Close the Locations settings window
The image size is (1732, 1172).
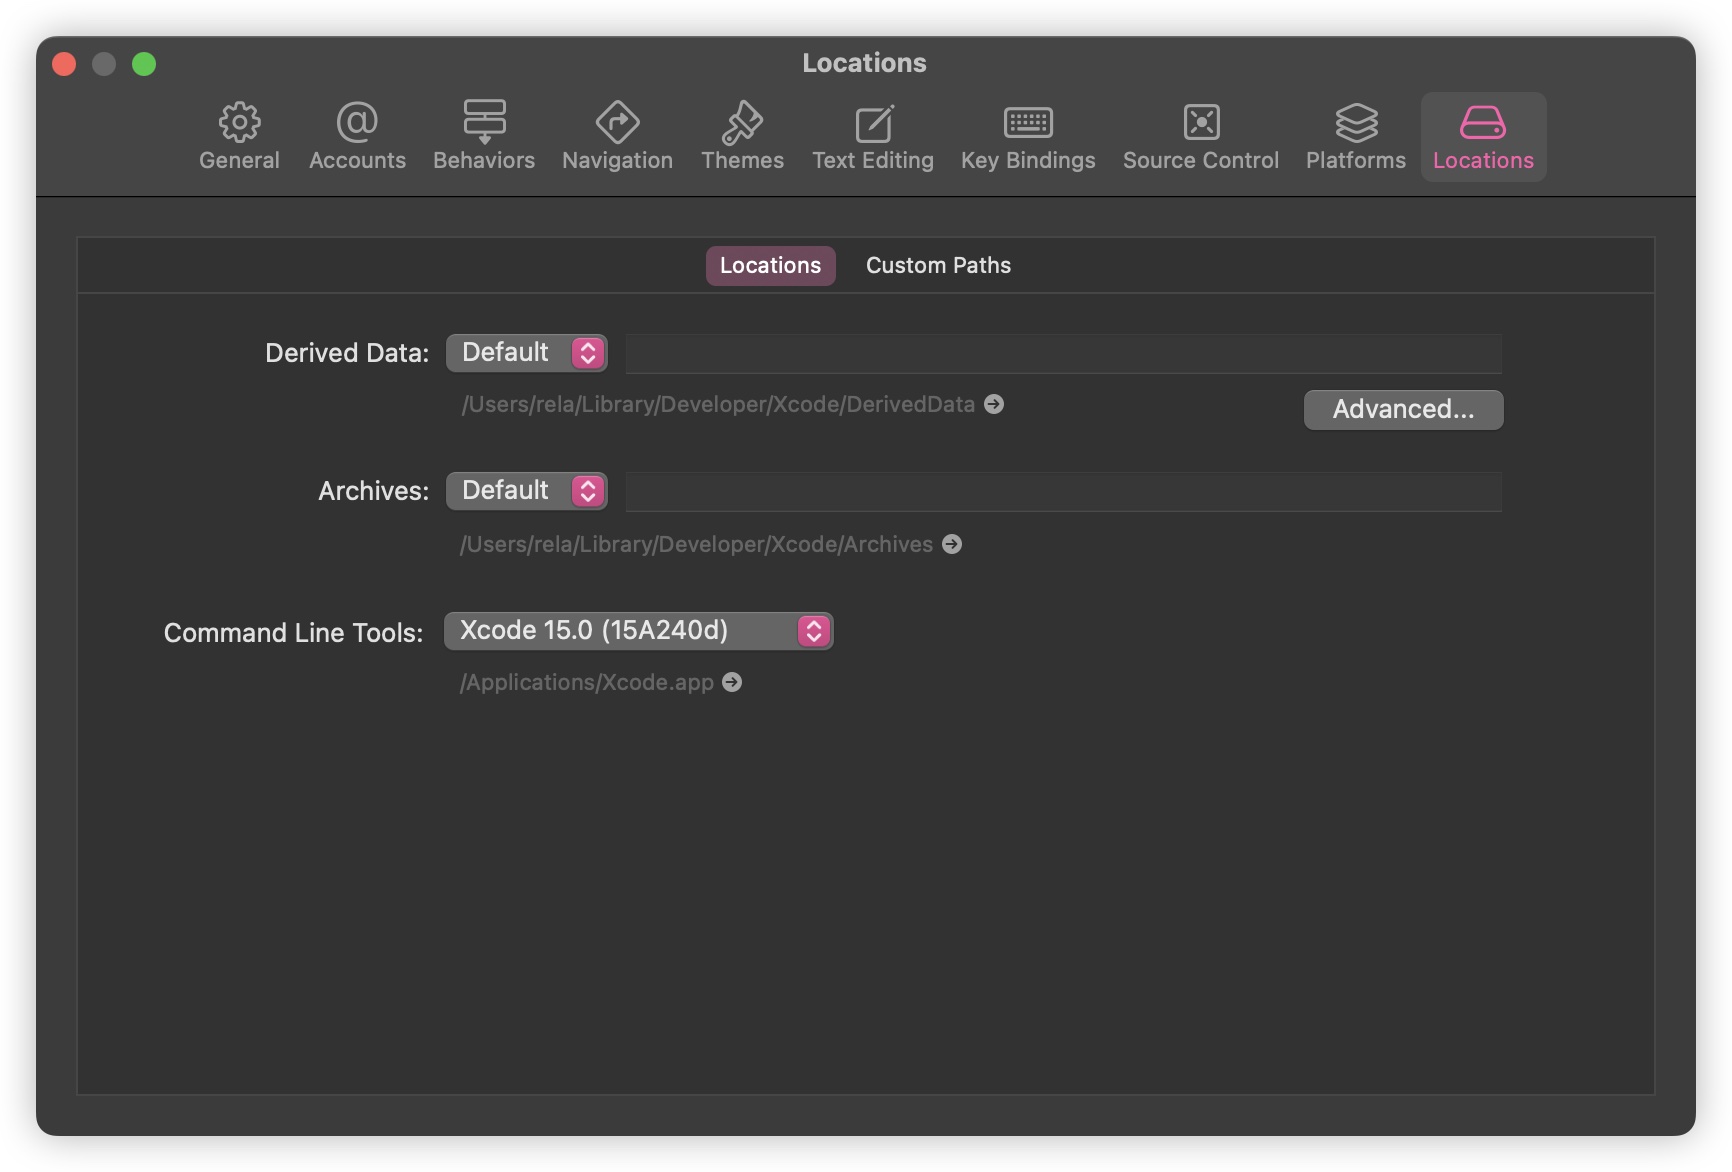[x=64, y=64]
